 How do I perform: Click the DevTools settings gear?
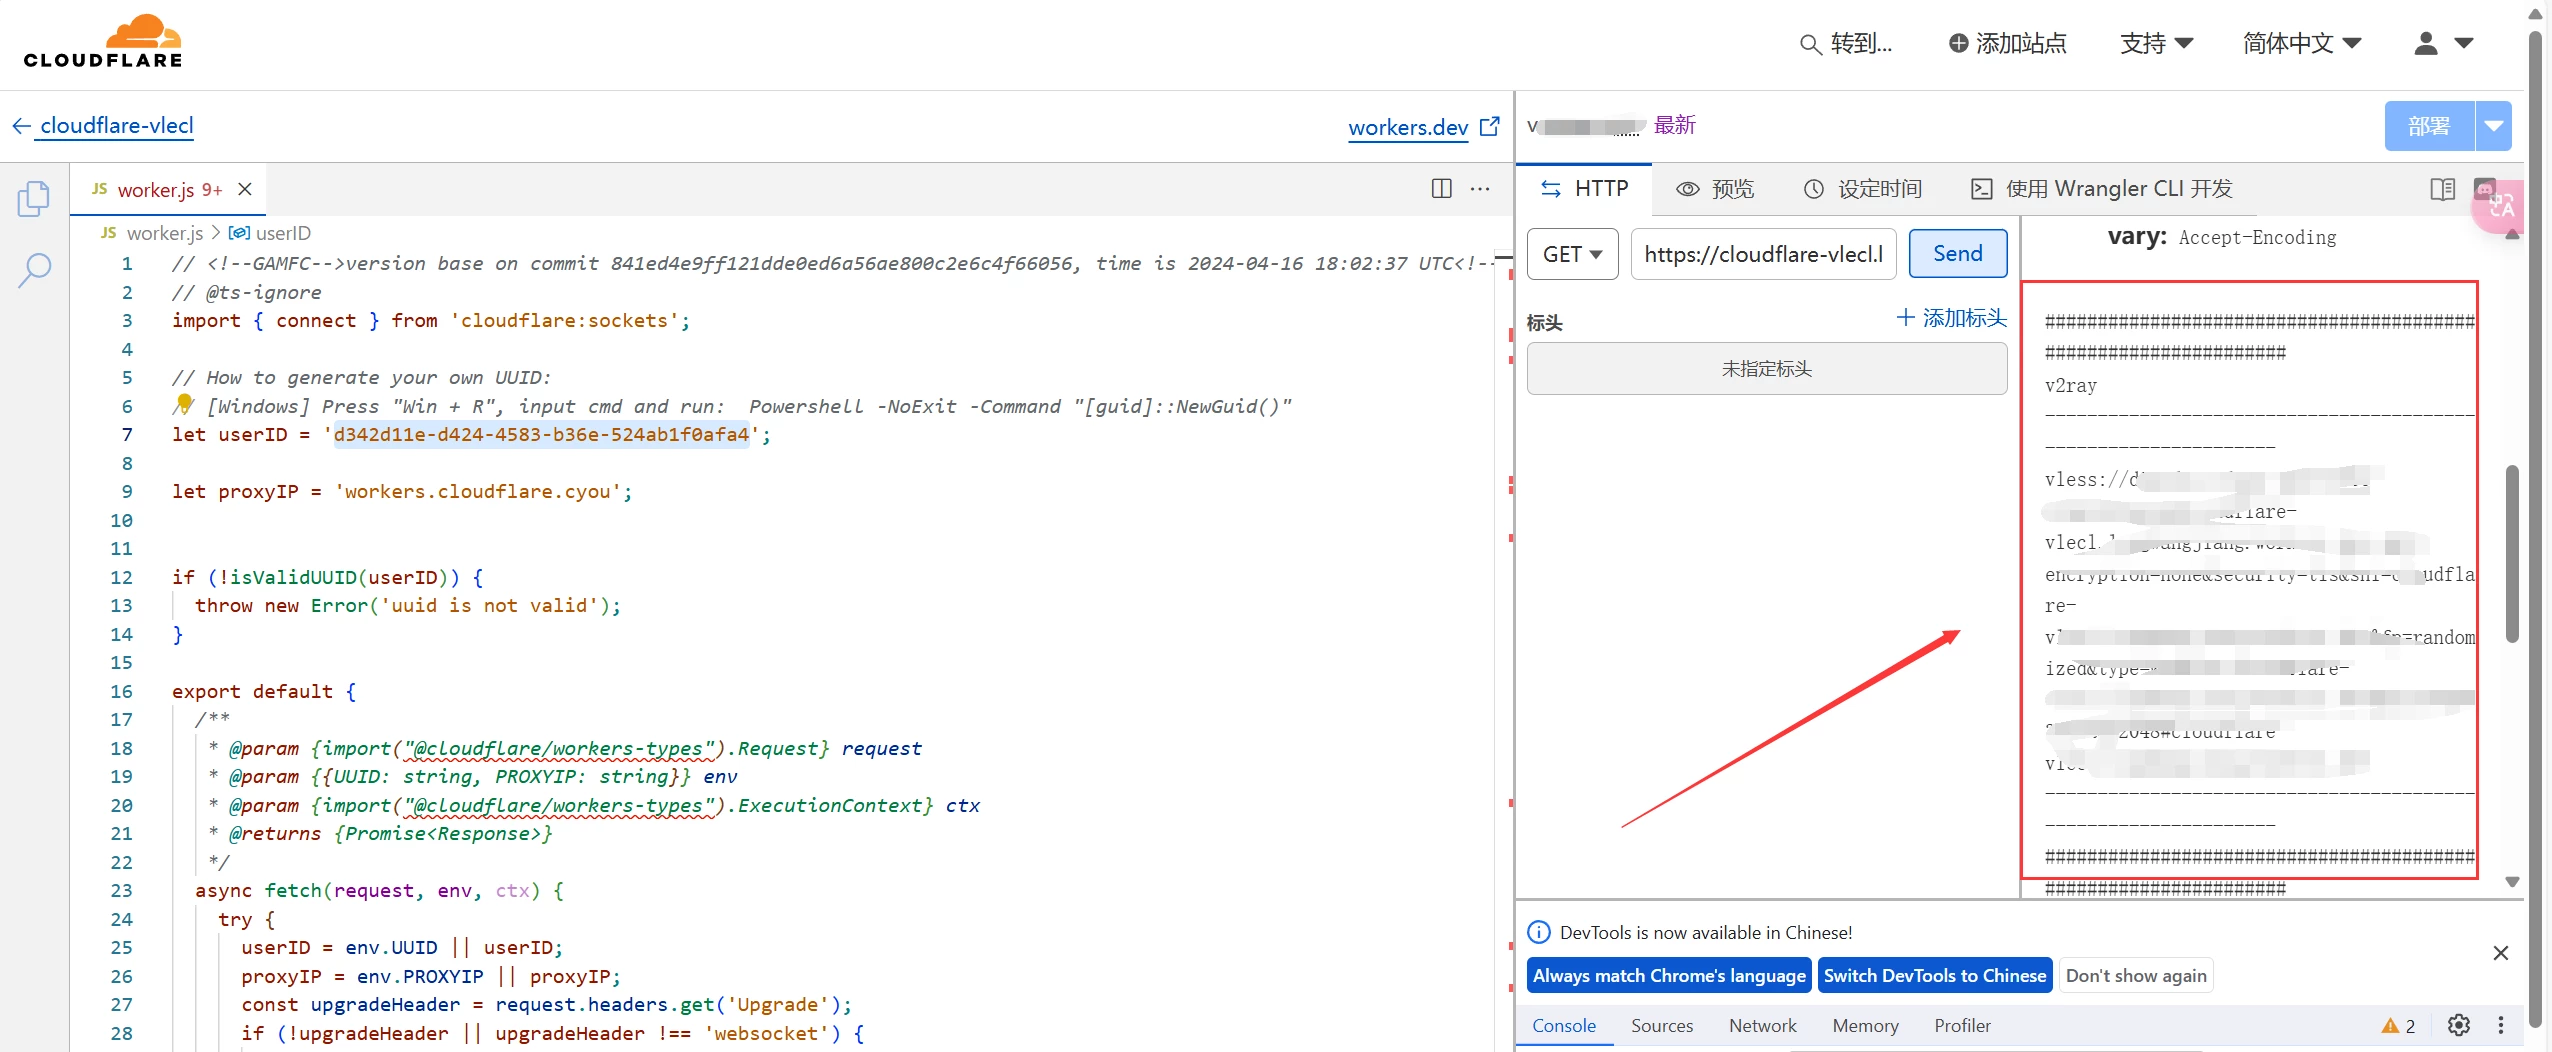pos(2458,1025)
